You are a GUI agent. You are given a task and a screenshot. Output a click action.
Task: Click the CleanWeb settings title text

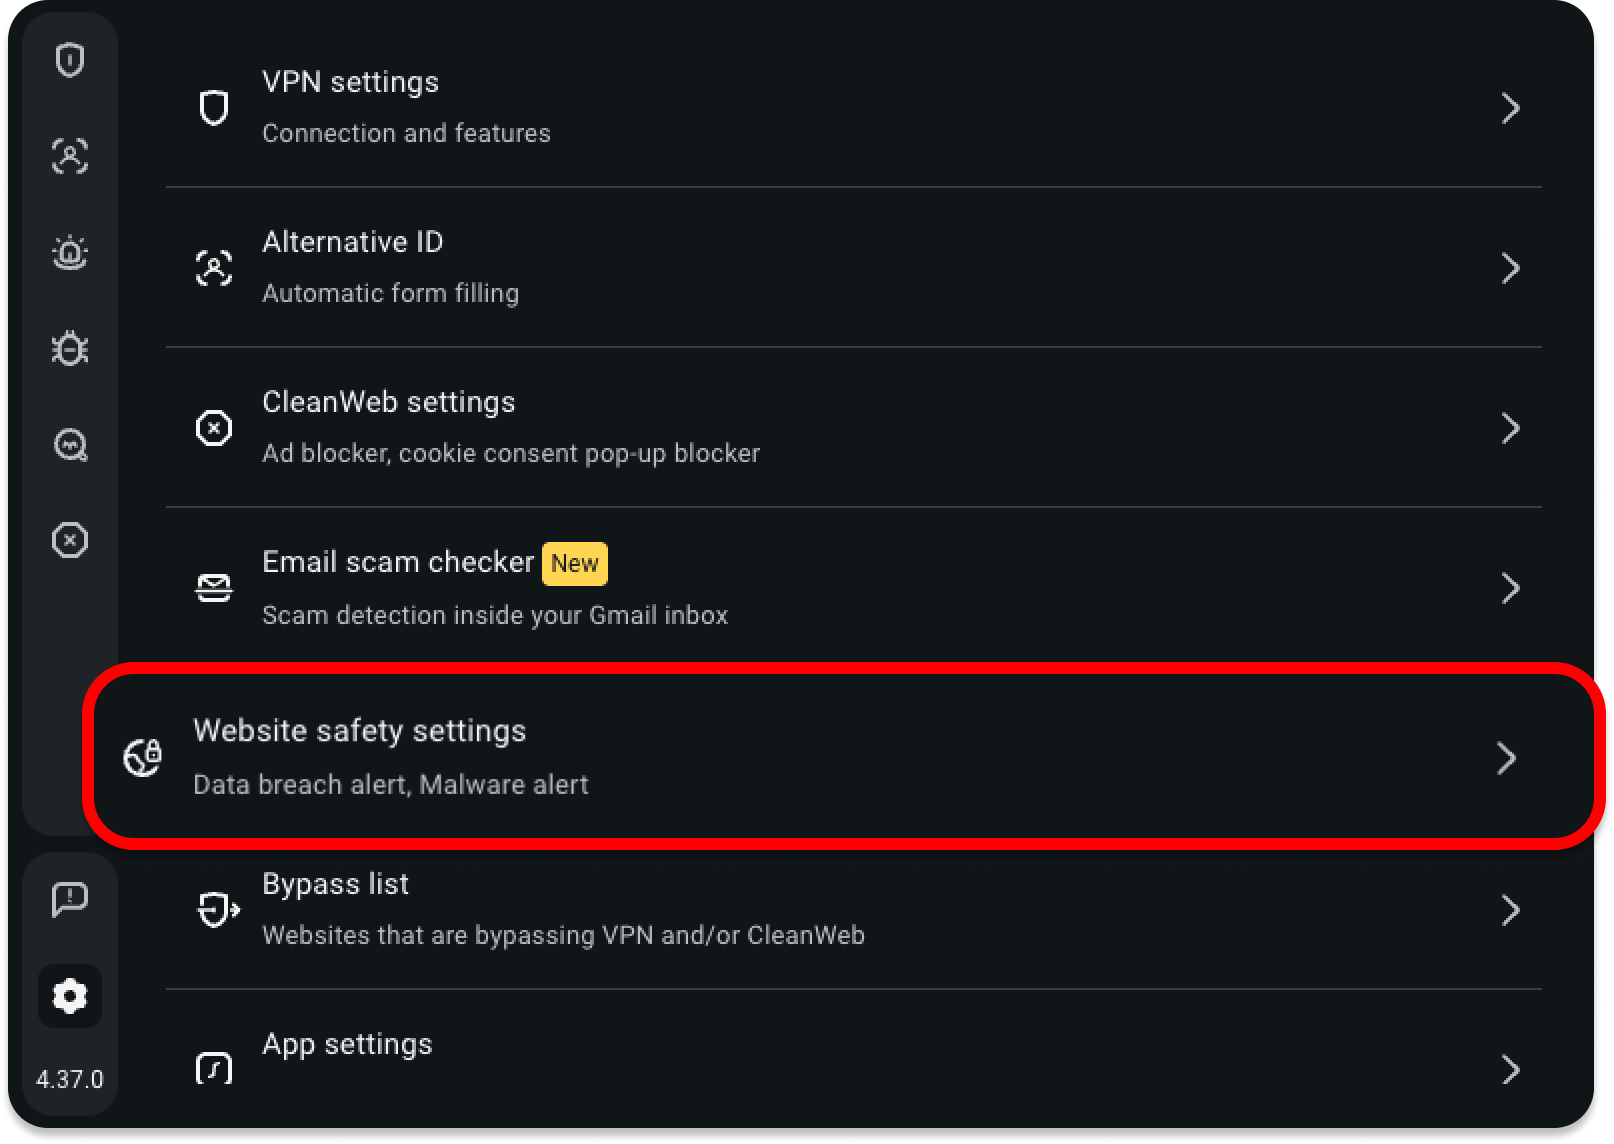[388, 402]
